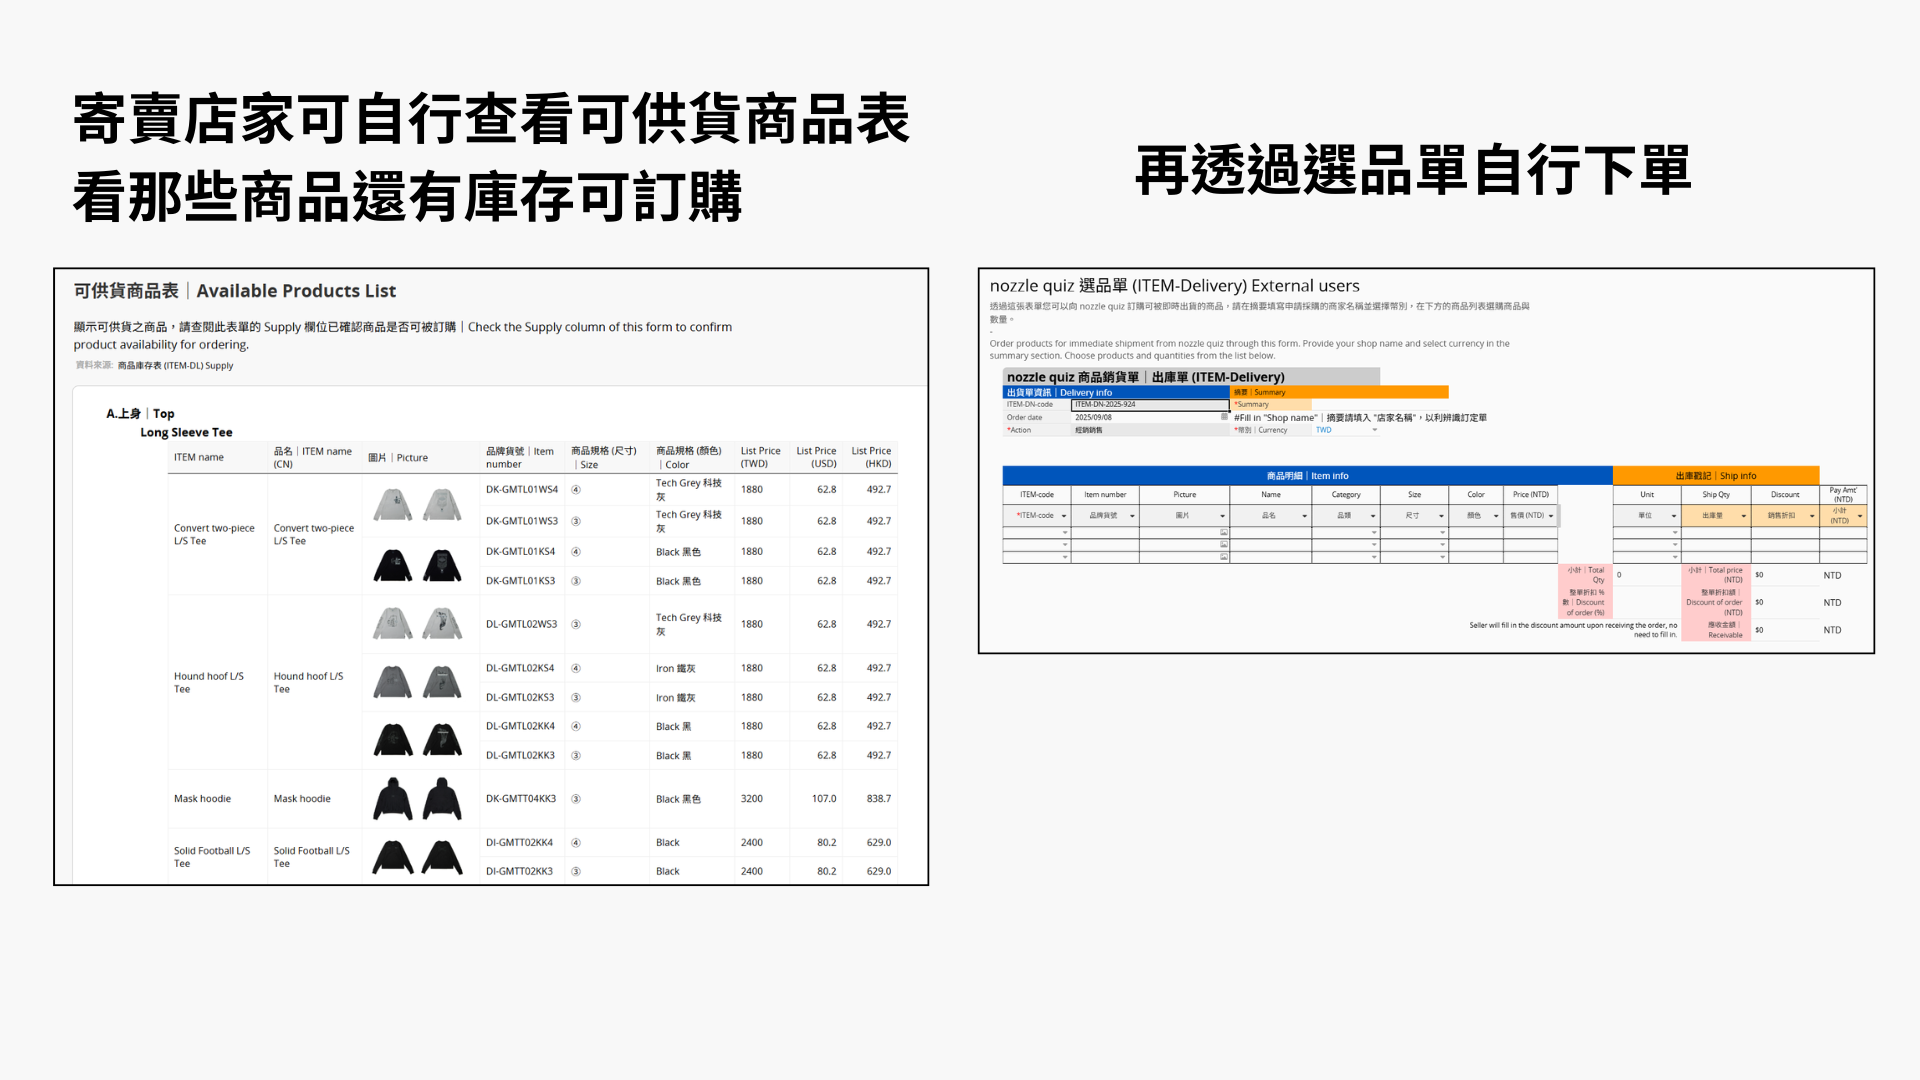The width and height of the screenshot is (1920, 1080).
Task: Click the black Solid Football tee thumbnail
Action: 393,857
